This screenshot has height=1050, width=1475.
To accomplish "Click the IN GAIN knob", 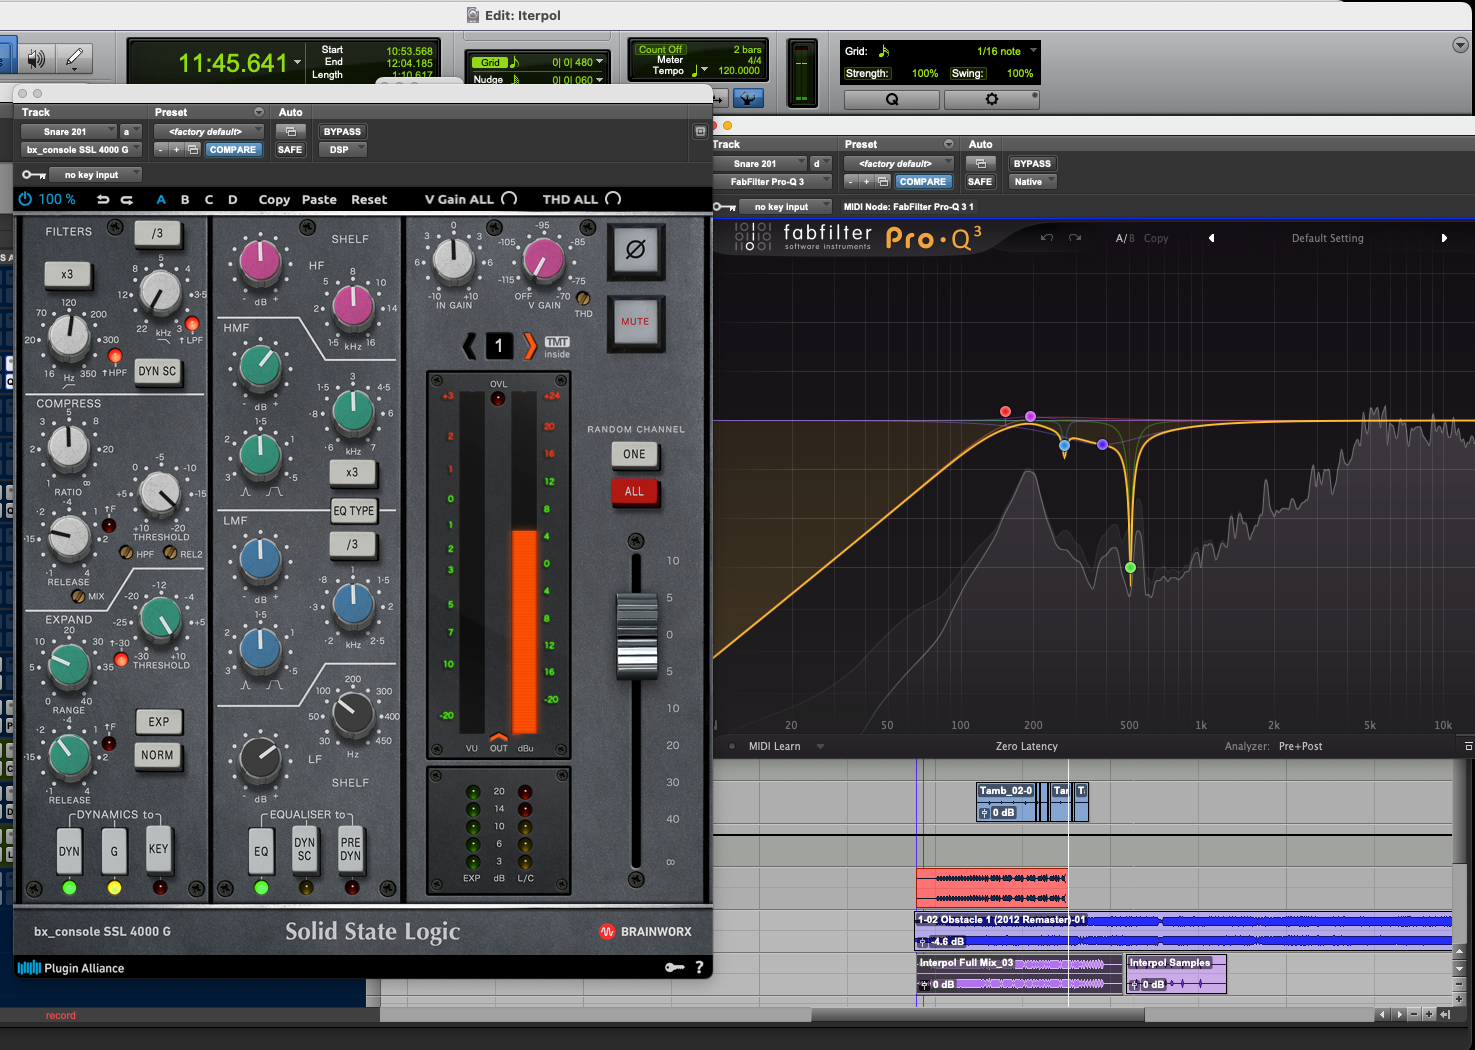I will tap(453, 259).
